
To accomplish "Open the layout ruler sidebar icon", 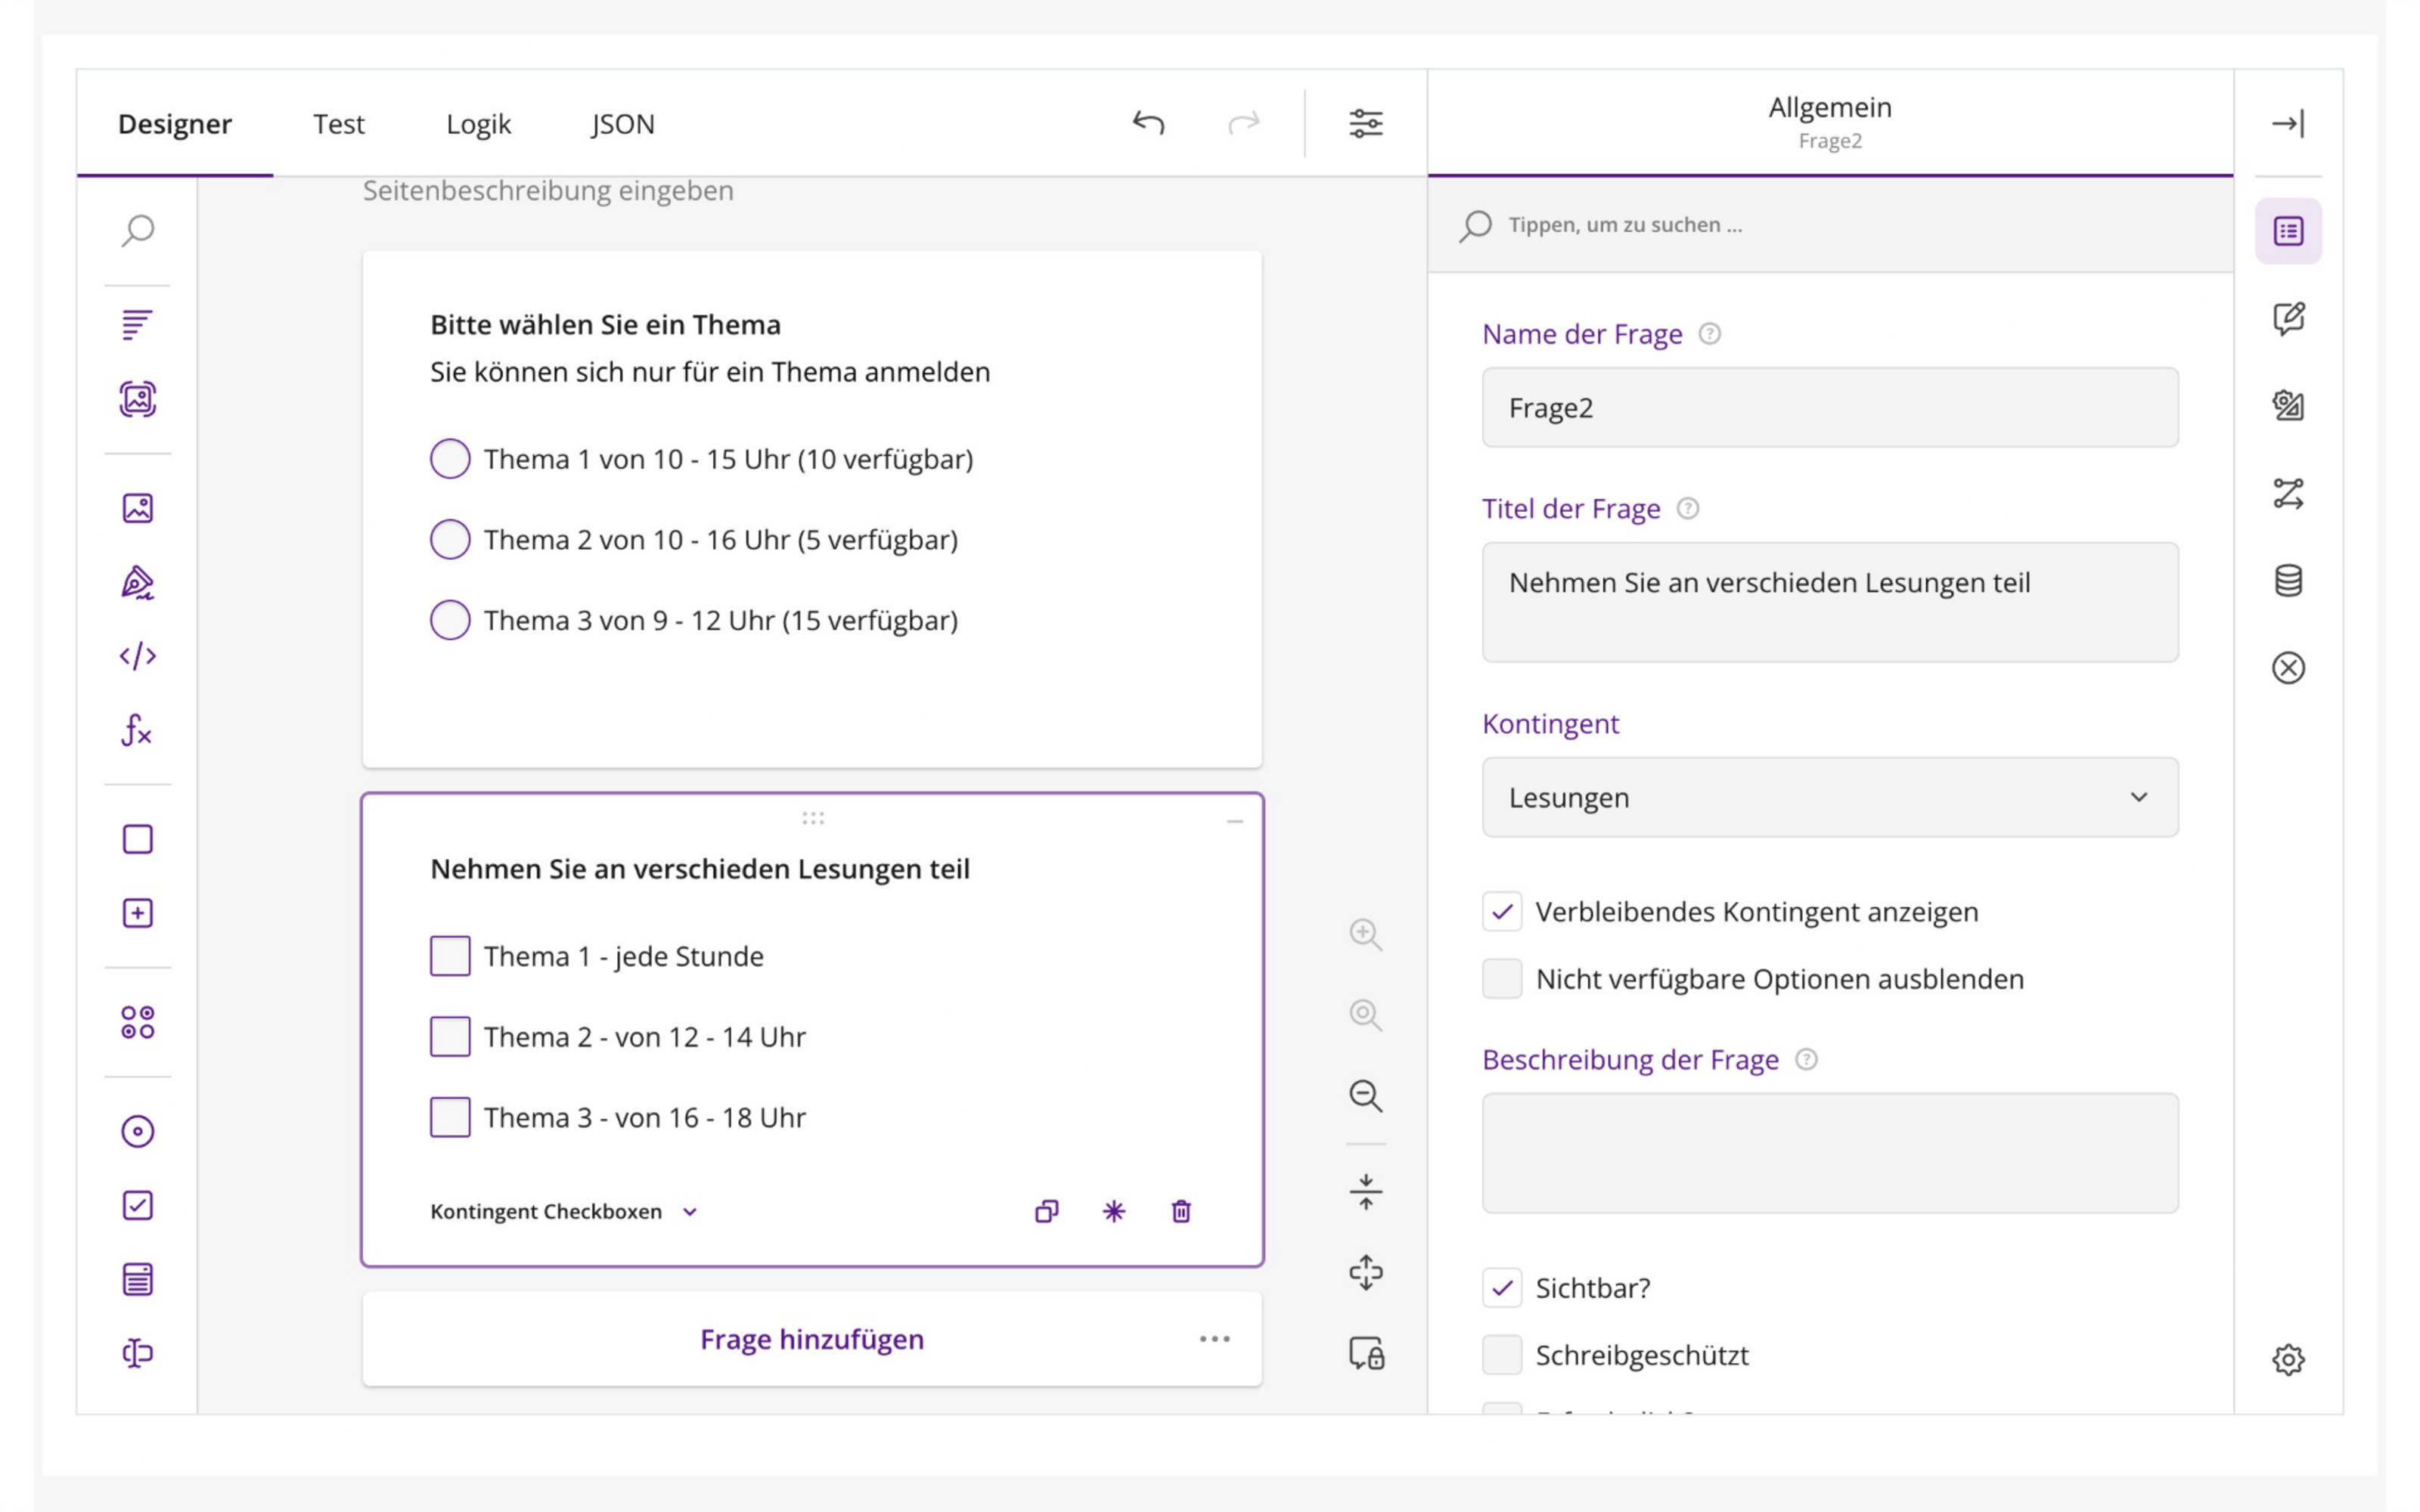I will click(2288, 405).
